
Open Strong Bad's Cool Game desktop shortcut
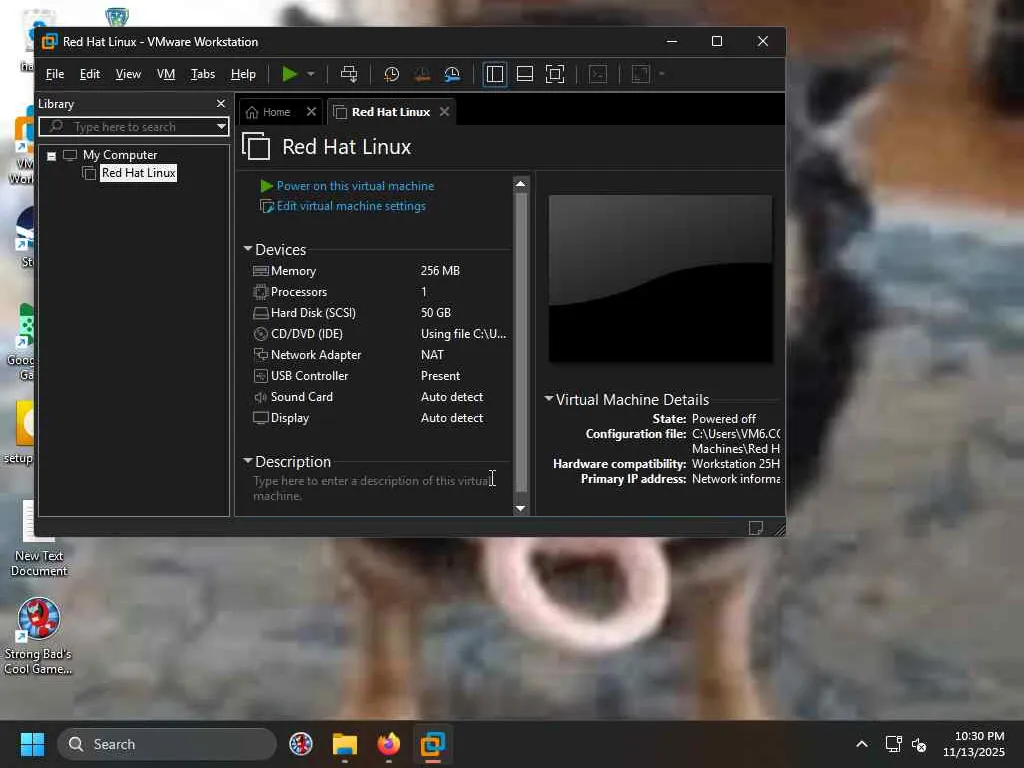tap(39, 637)
